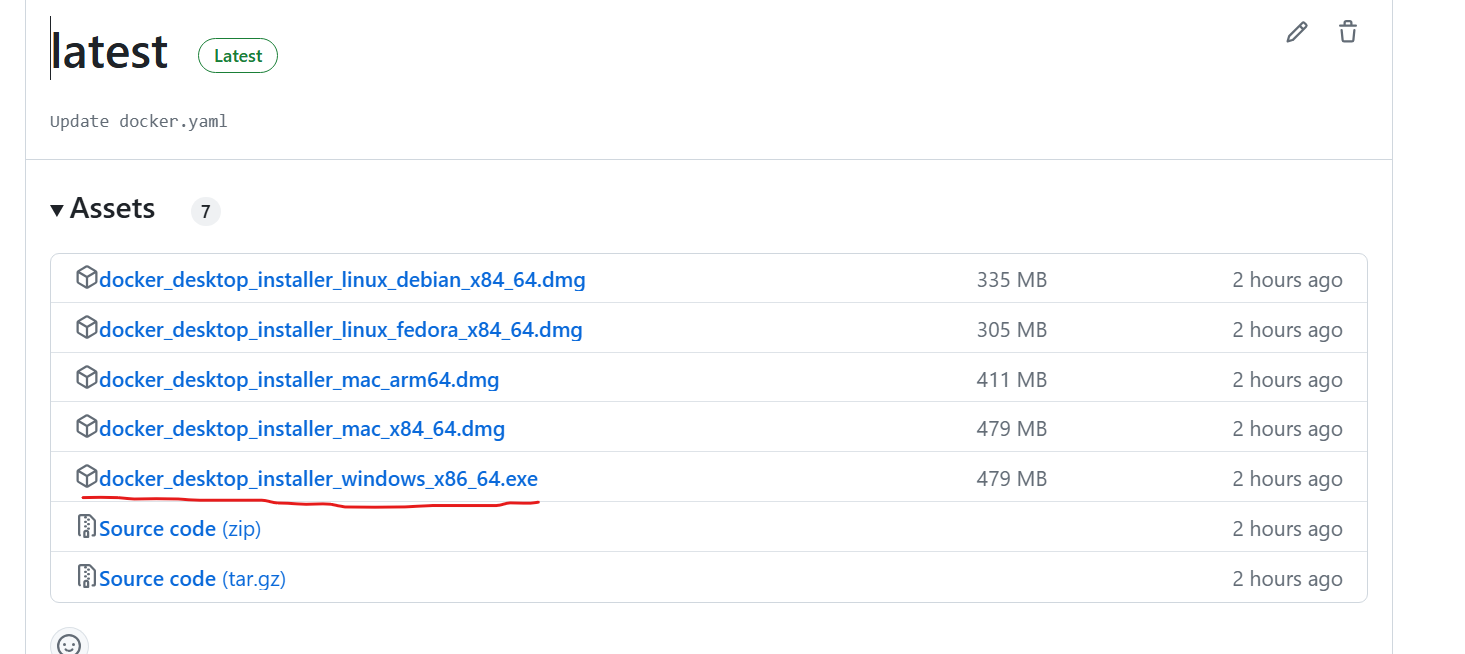Click the green Latest badge

point(238,56)
